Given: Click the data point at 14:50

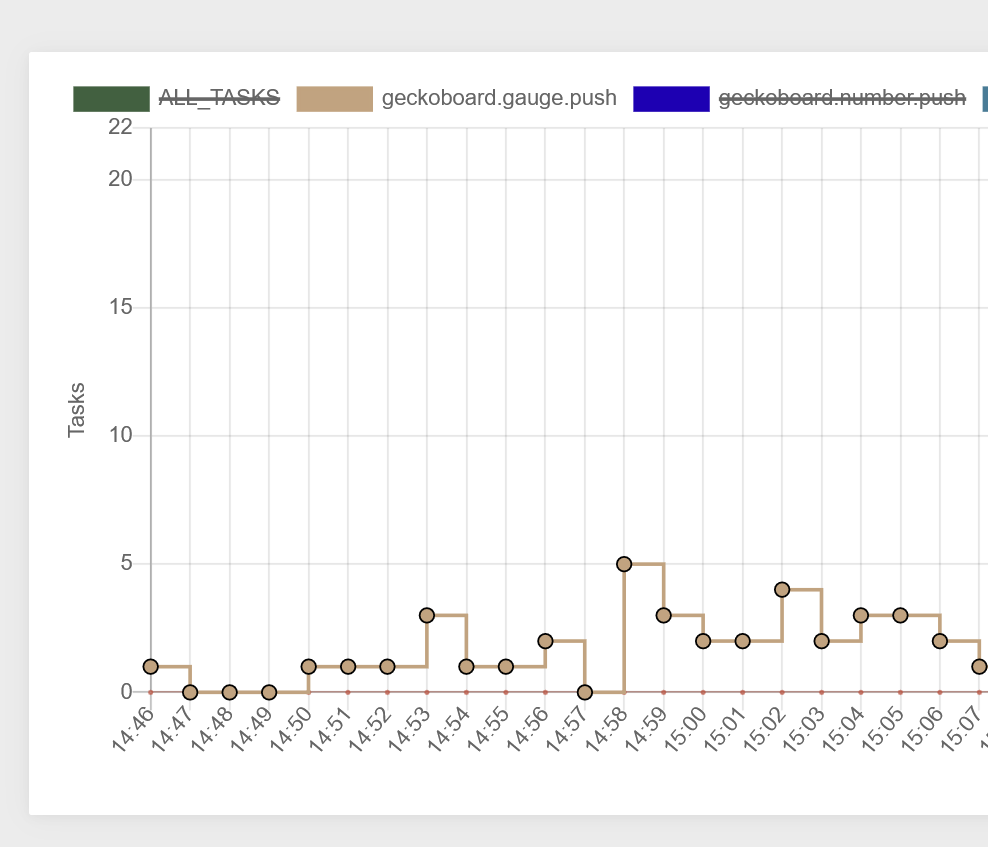Looking at the screenshot, I should [309, 666].
